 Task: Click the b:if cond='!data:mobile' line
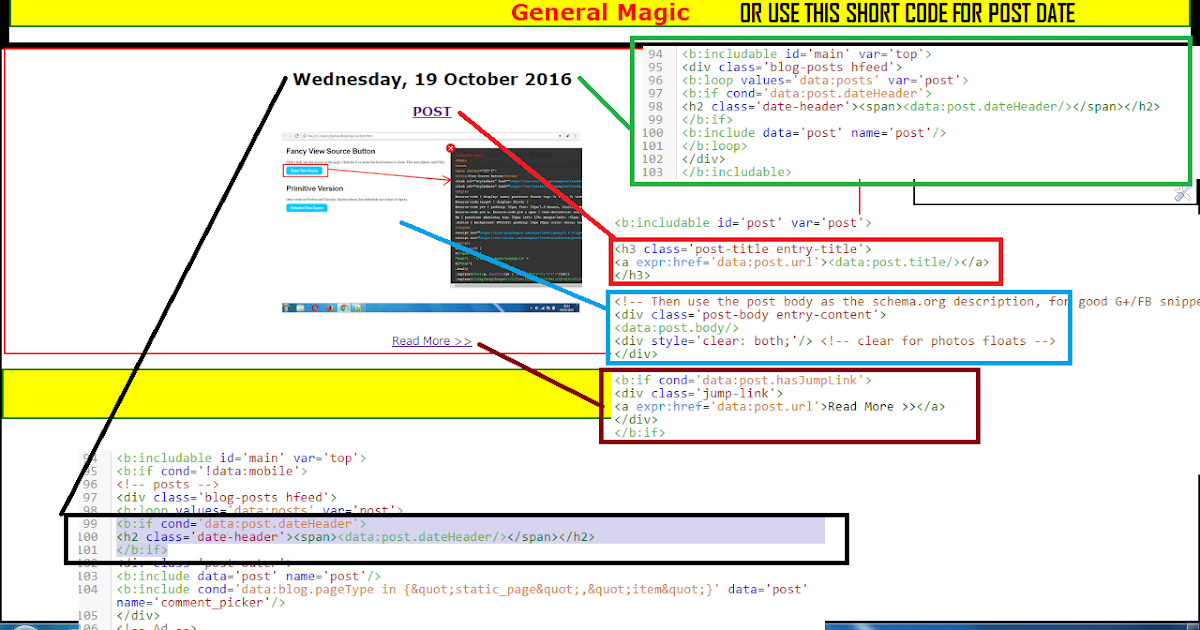(x=212, y=471)
